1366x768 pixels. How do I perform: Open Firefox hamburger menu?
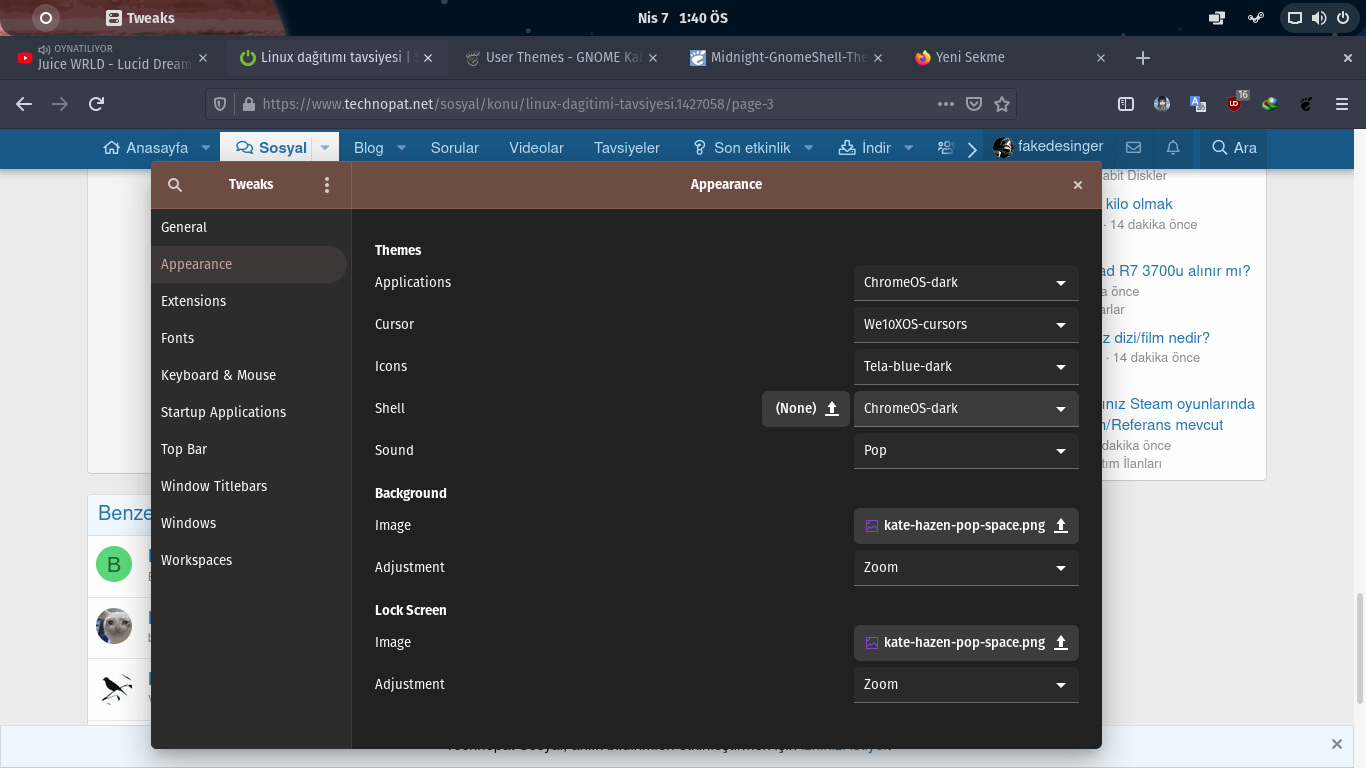click(x=1342, y=104)
